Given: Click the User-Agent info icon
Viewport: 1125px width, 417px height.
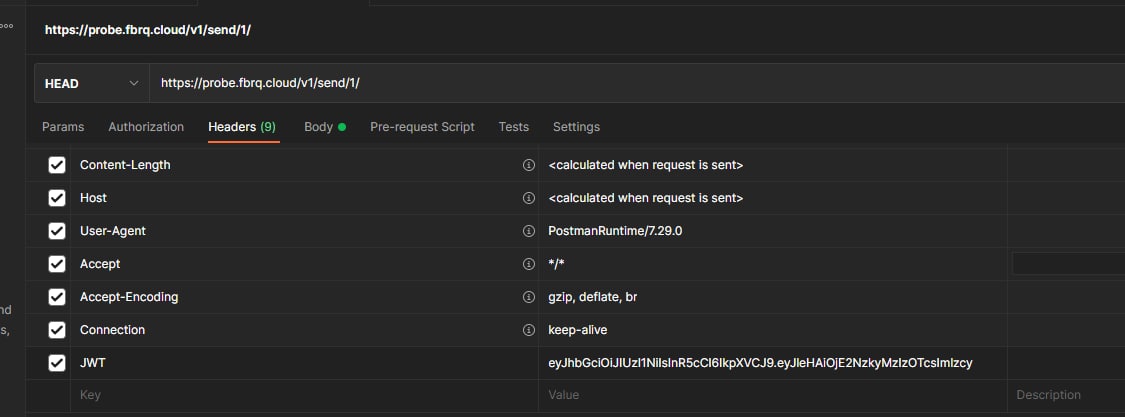Looking at the screenshot, I should [x=529, y=231].
